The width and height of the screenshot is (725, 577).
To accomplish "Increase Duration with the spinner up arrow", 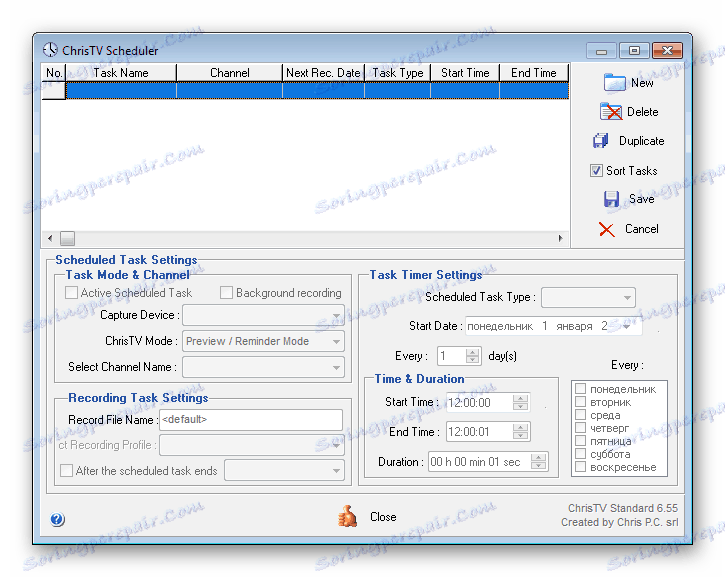I will [x=538, y=458].
